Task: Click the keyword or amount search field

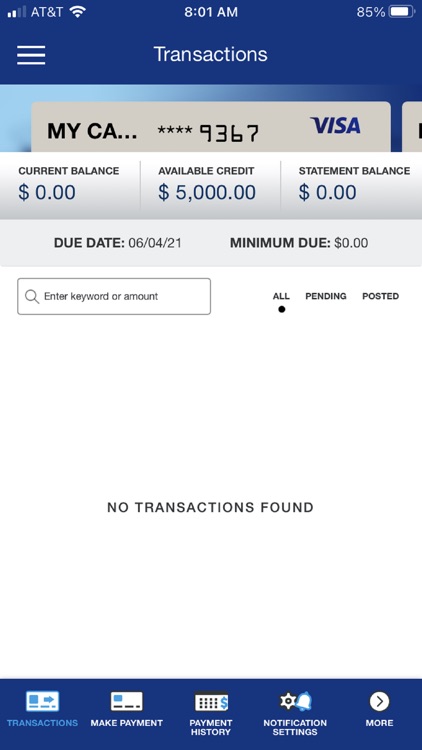Action: tap(114, 297)
